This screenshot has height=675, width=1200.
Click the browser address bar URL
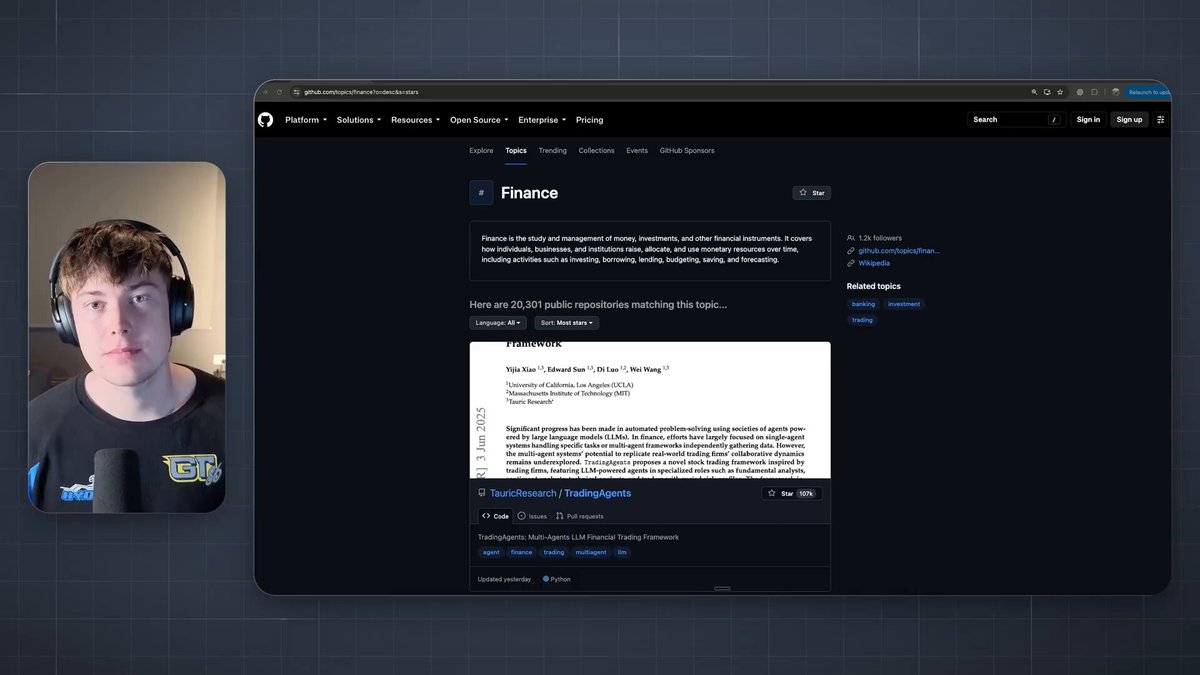[362, 92]
